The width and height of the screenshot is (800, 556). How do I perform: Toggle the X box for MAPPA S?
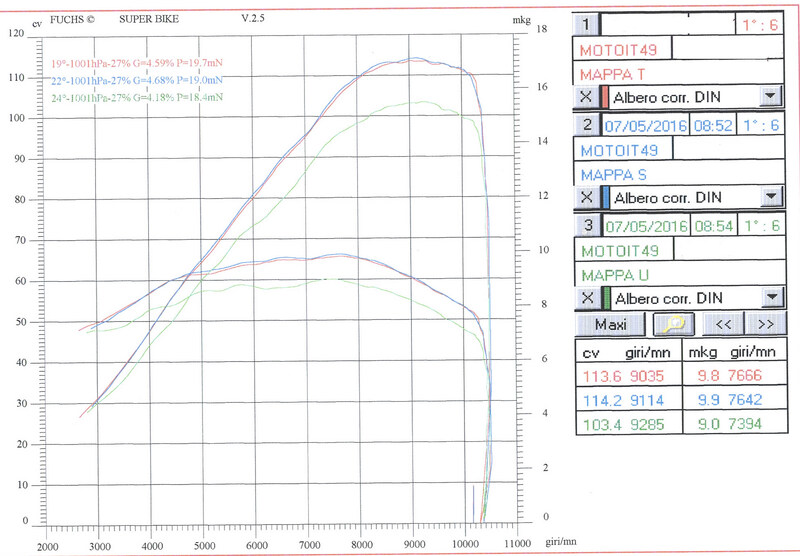tap(585, 197)
